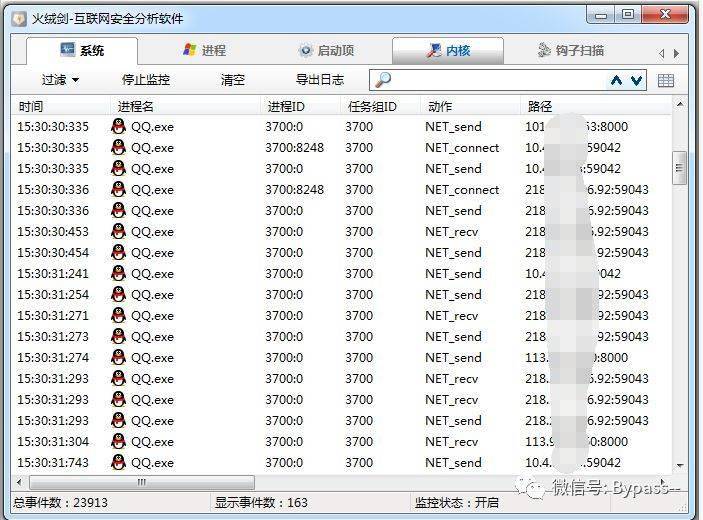Click QQ icon in row 15:30:31:274

tap(118, 358)
